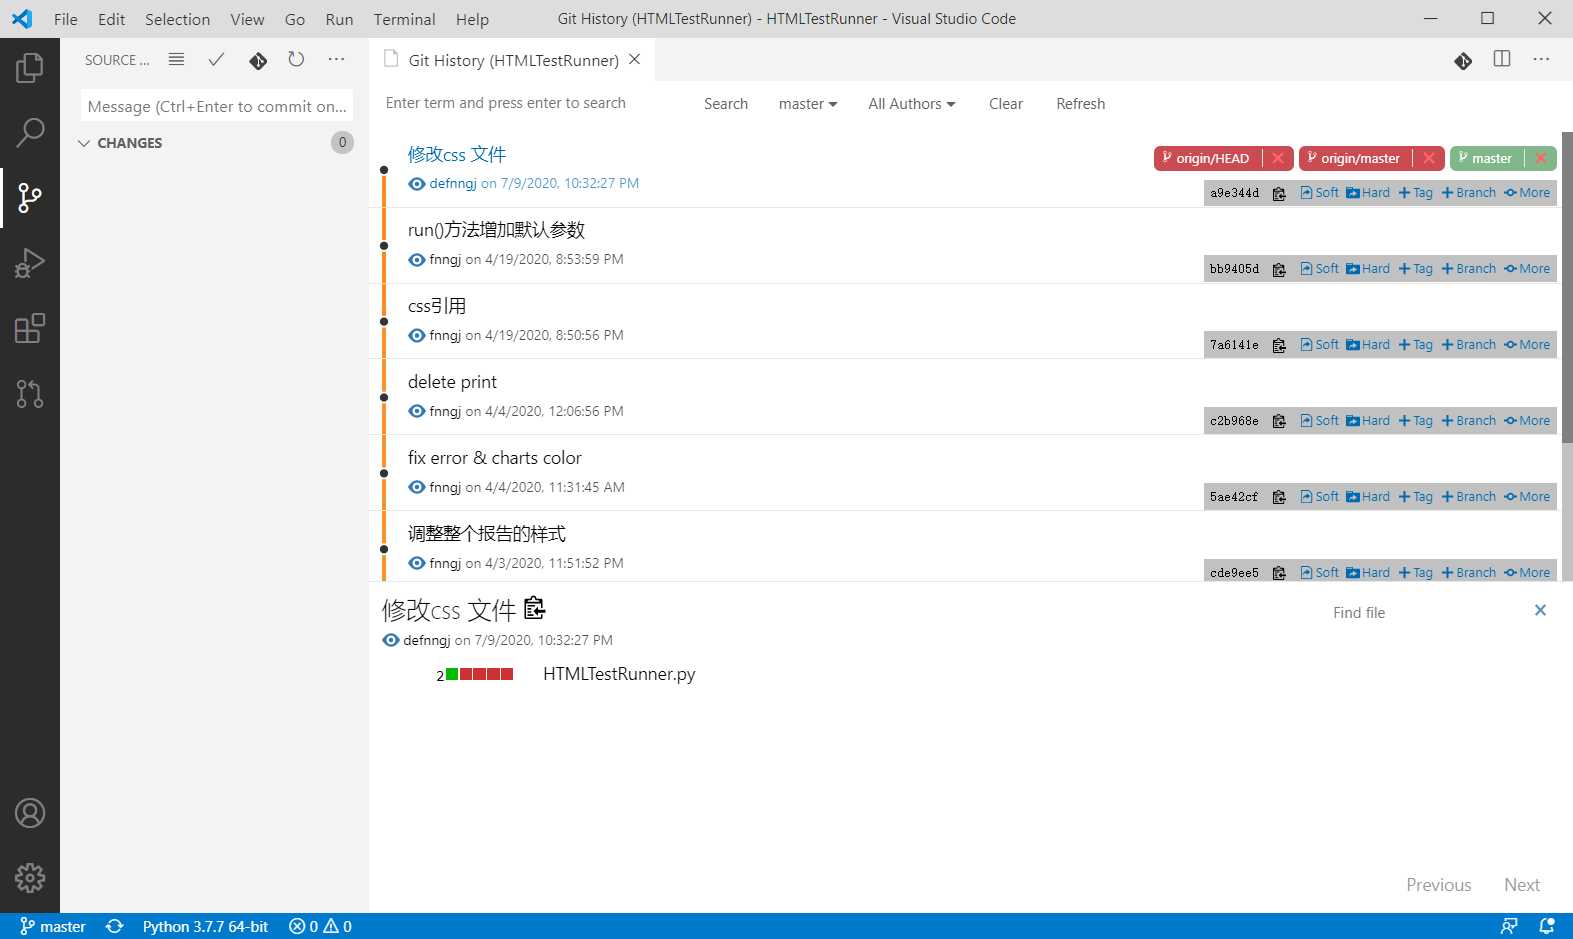Remove the master branch ref tag
1573x939 pixels.
click(x=1541, y=158)
